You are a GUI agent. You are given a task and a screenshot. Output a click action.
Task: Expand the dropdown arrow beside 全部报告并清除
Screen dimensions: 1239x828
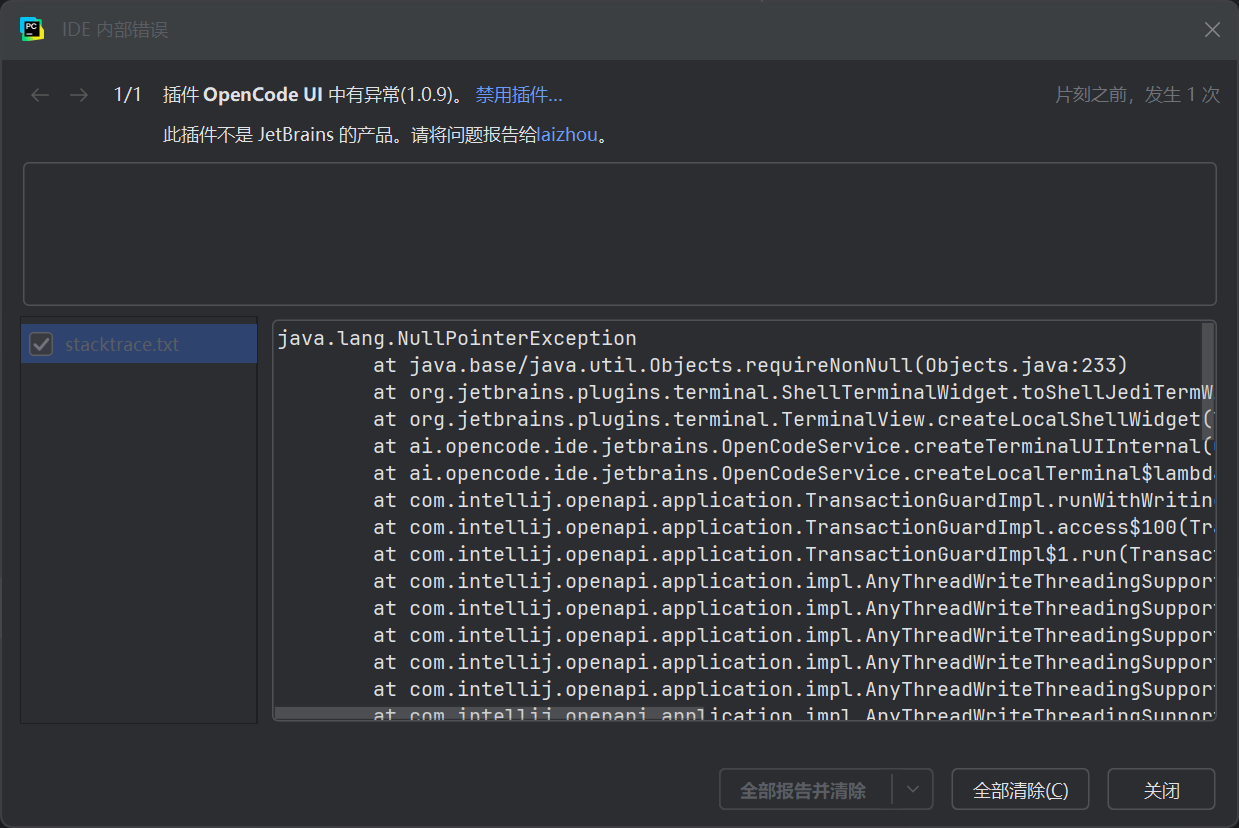pos(912,790)
